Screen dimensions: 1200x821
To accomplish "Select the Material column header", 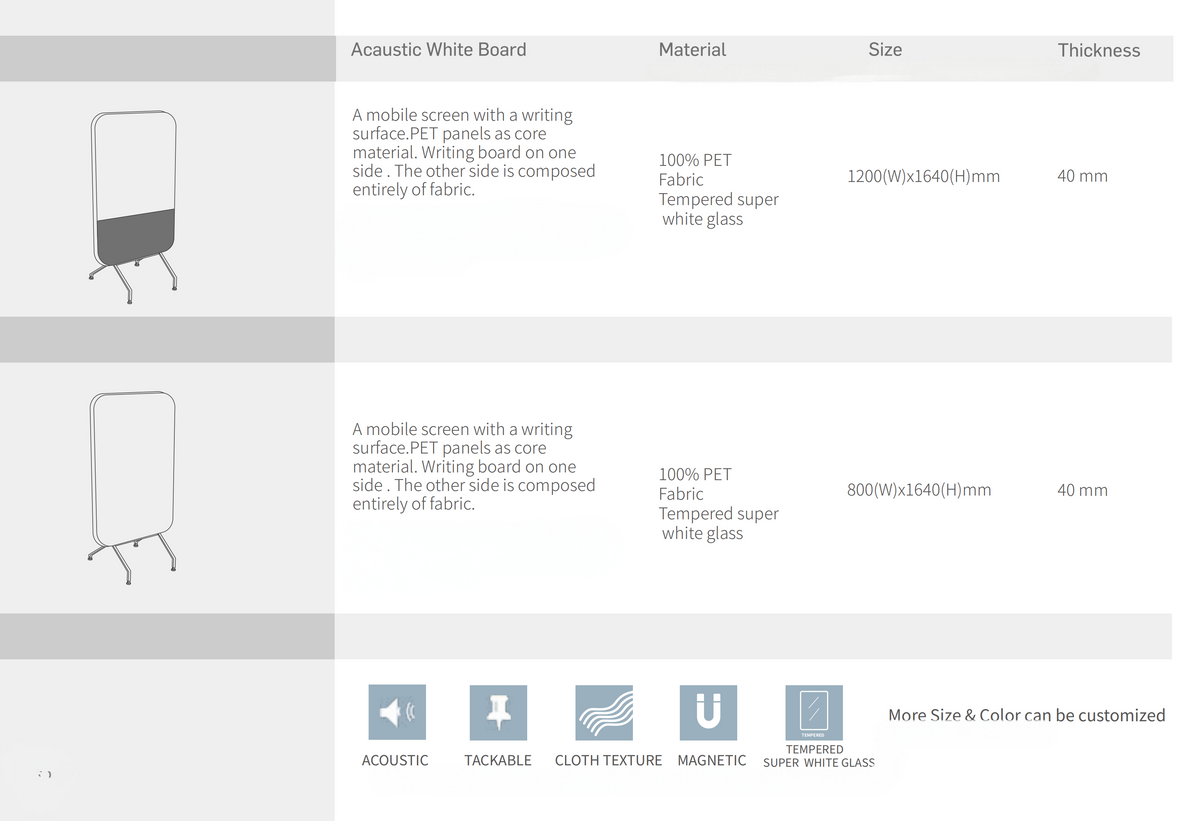I will click(692, 49).
